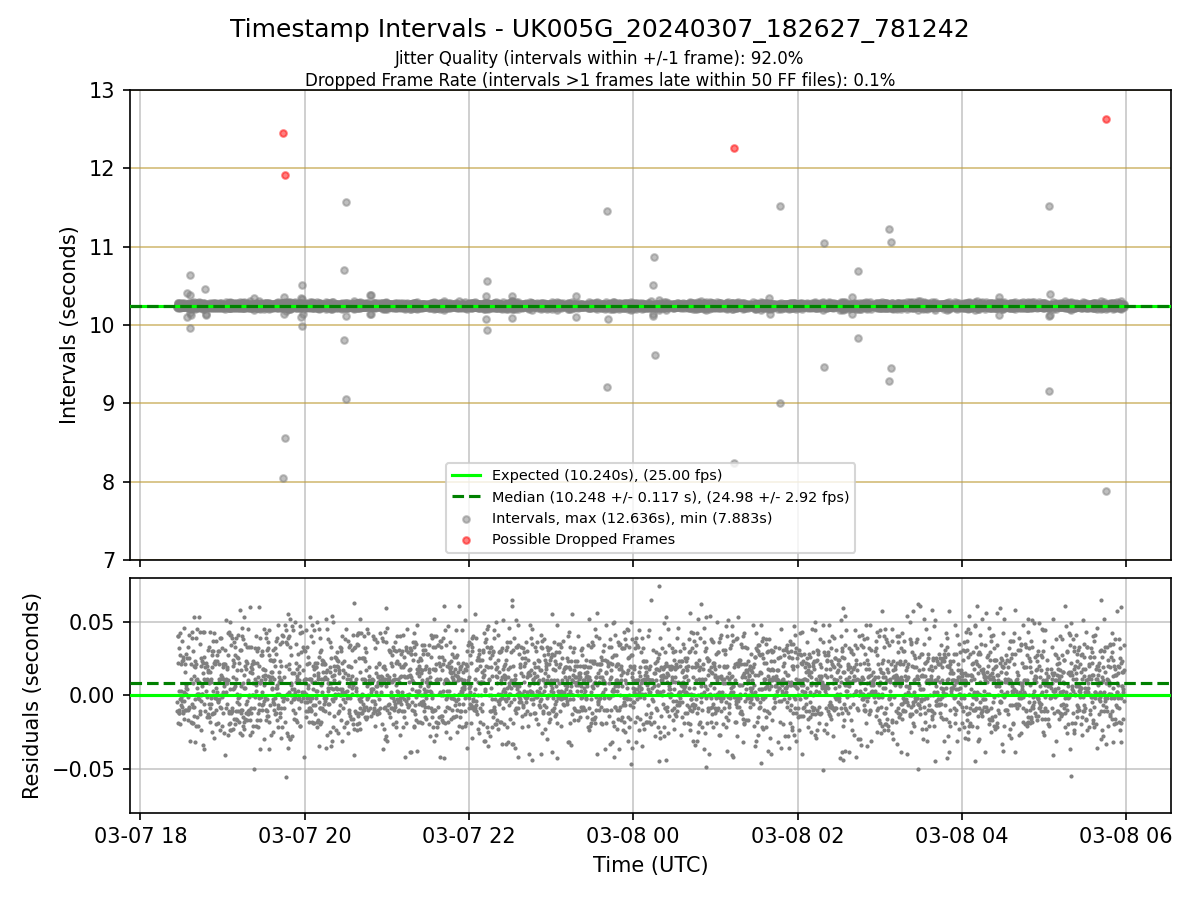Click the solid green line sample in legend
Viewport: 1200px width, 900px height.
[467, 476]
